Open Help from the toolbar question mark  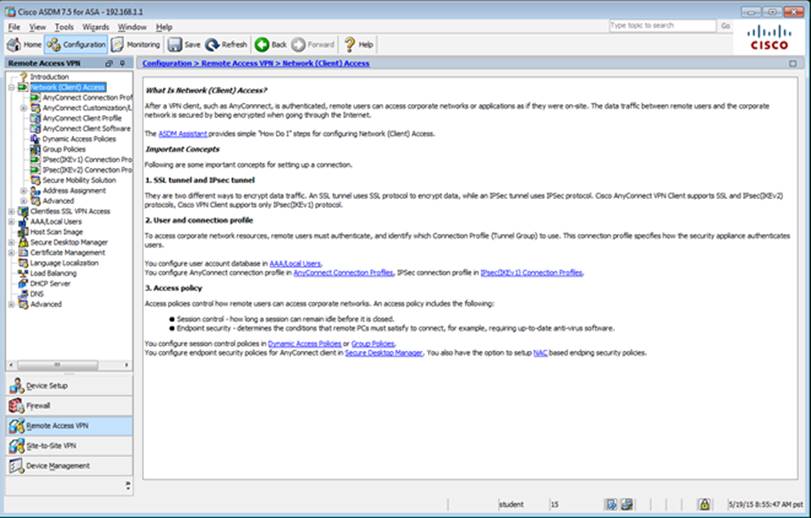coord(358,45)
